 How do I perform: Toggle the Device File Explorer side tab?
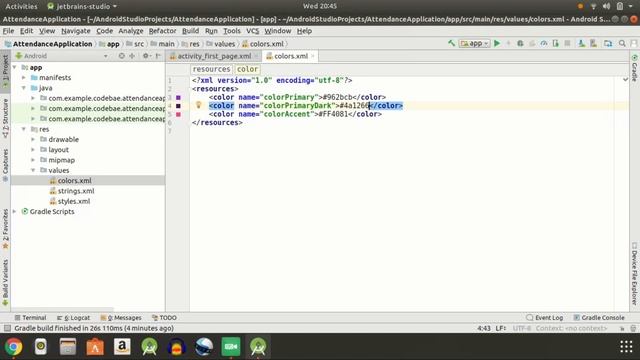pos(635,273)
